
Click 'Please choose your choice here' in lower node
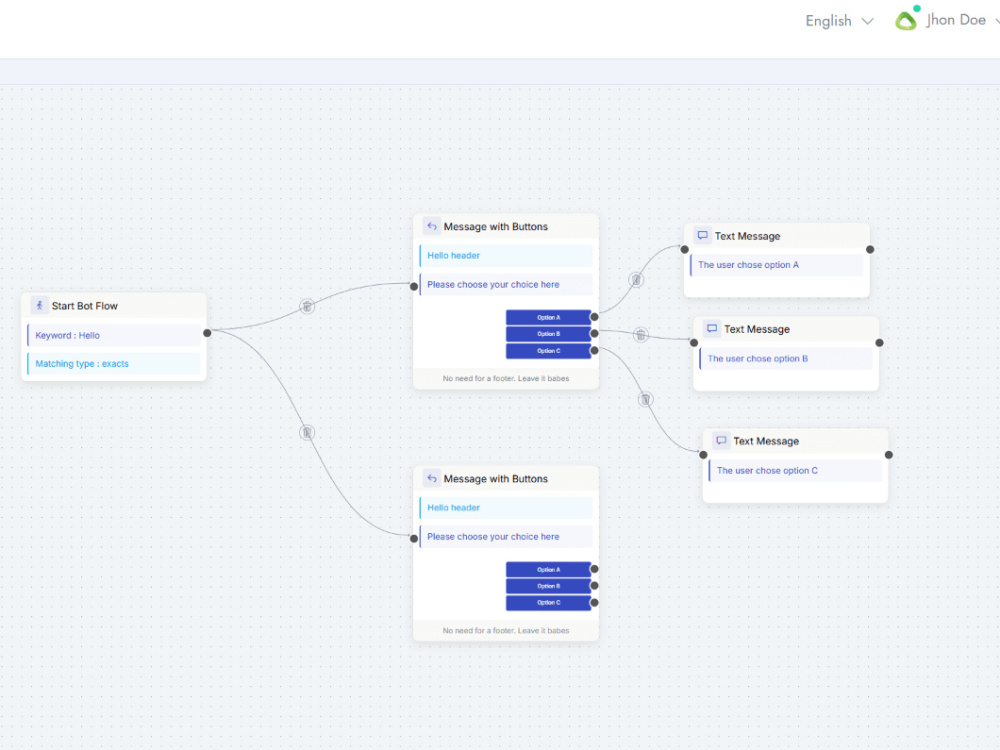[x=506, y=536]
